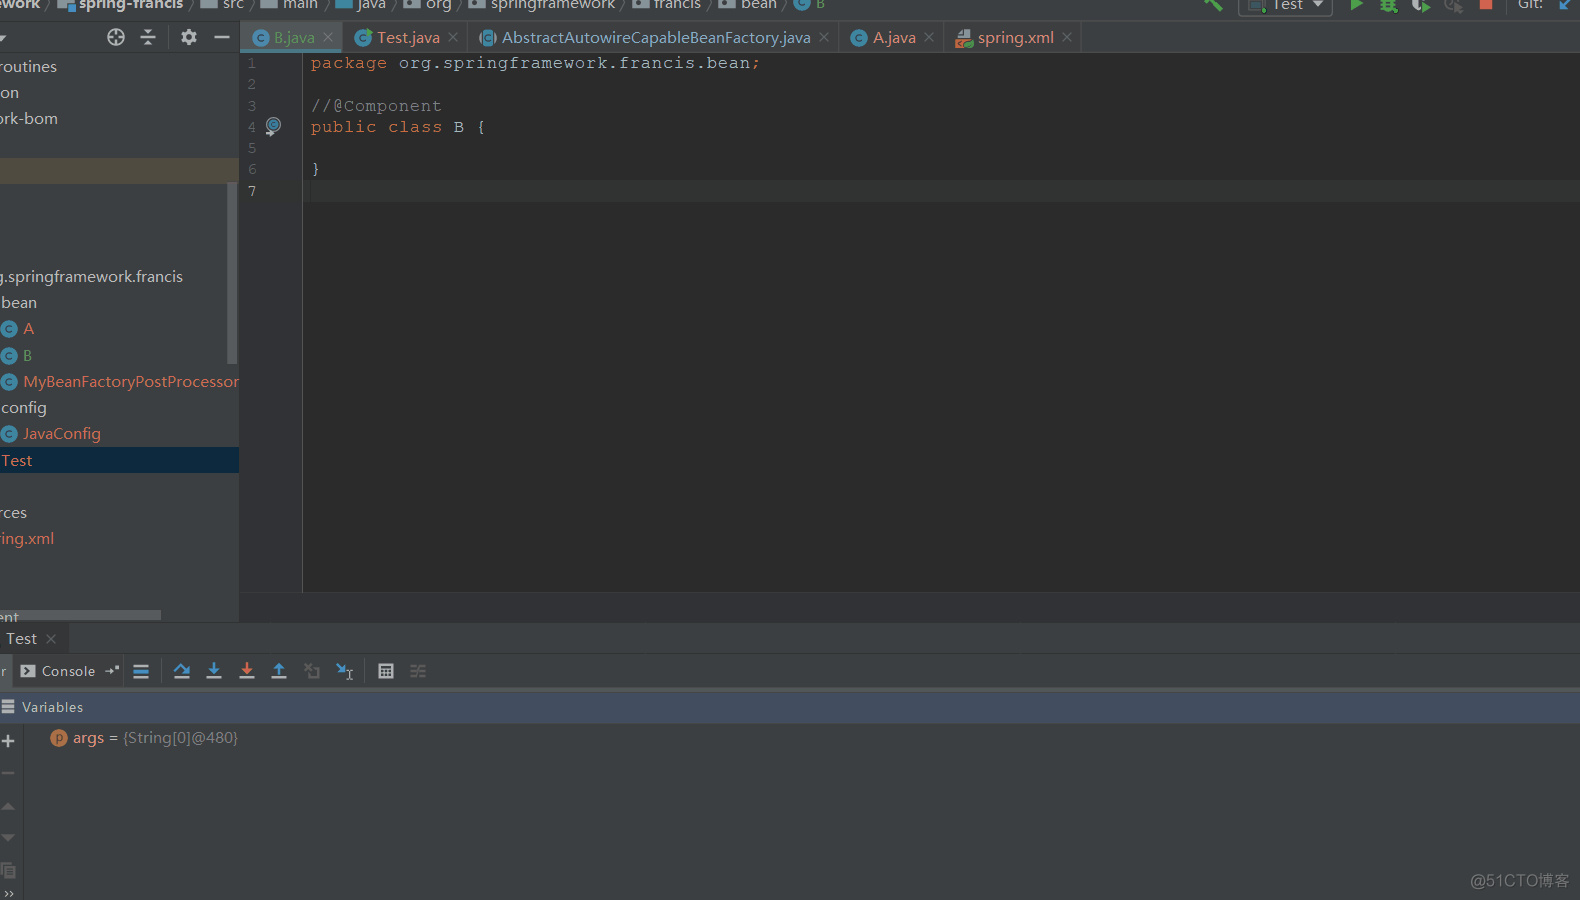Click the Variables panel header
This screenshot has height=900, width=1580.
790,707
